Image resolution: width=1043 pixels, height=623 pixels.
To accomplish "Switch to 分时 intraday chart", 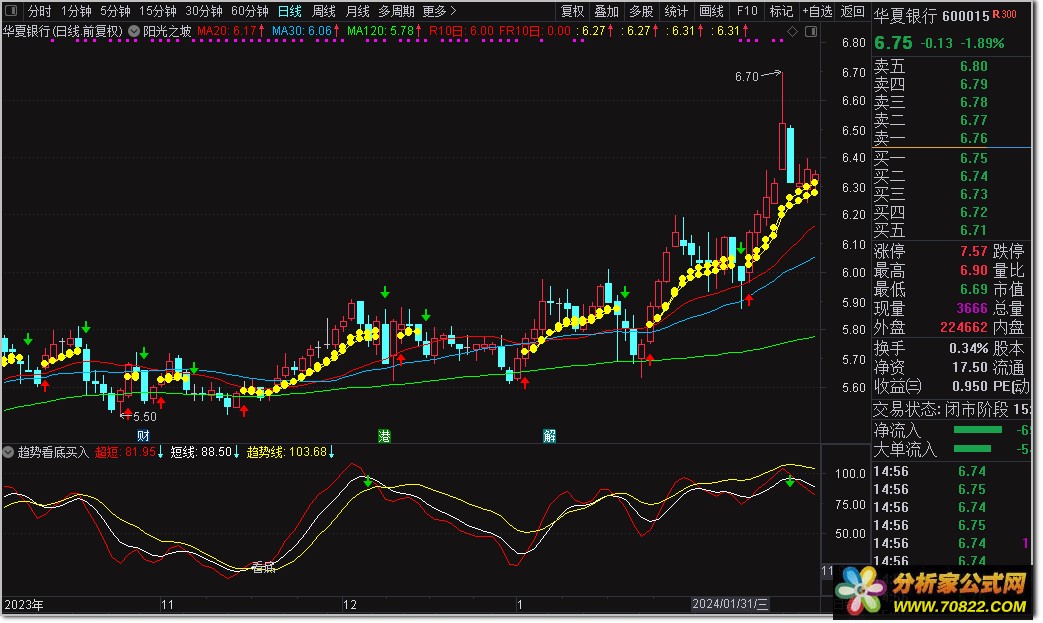I will [x=39, y=11].
